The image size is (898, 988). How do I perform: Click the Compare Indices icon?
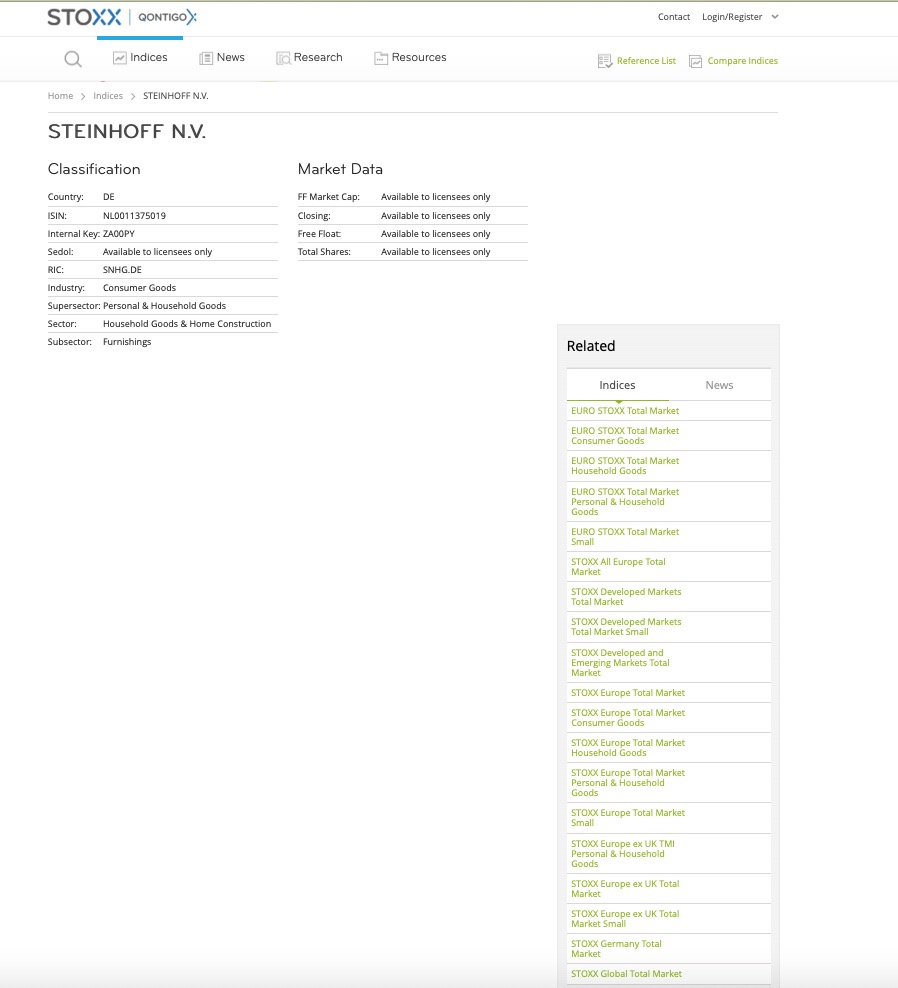(695, 61)
